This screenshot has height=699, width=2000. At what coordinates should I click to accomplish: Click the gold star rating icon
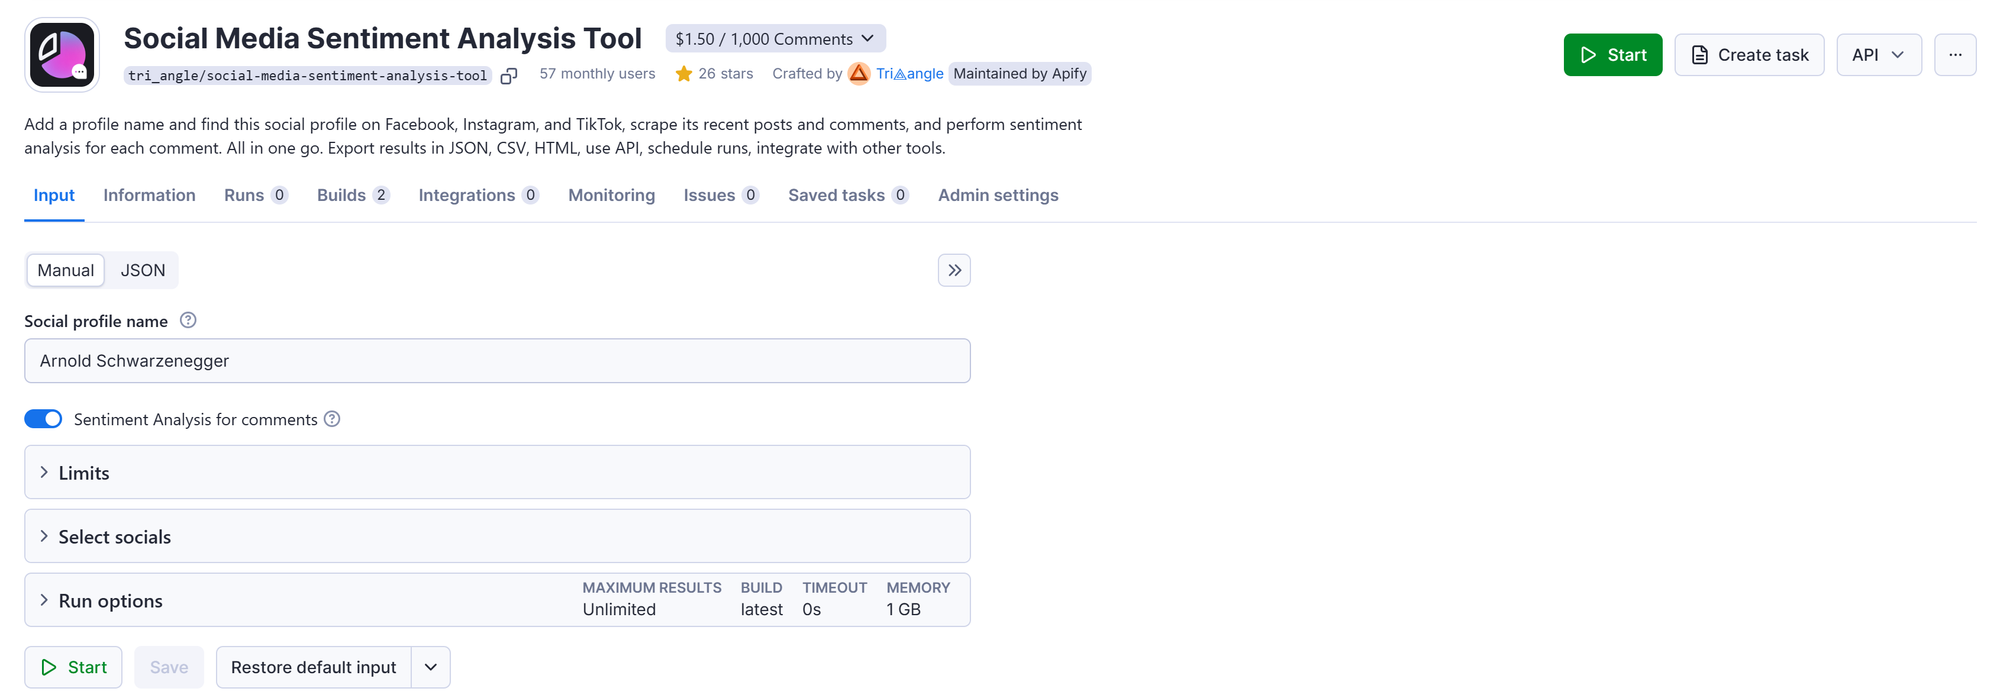[x=684, y=74]
